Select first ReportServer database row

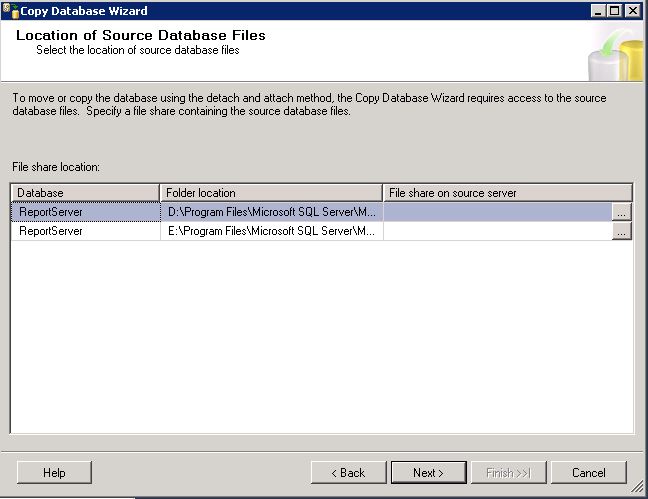(86, 212)
